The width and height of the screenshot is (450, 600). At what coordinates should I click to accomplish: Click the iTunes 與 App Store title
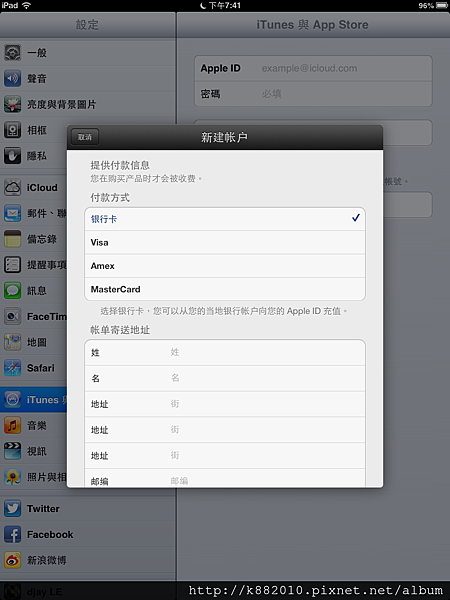[312, 25]
